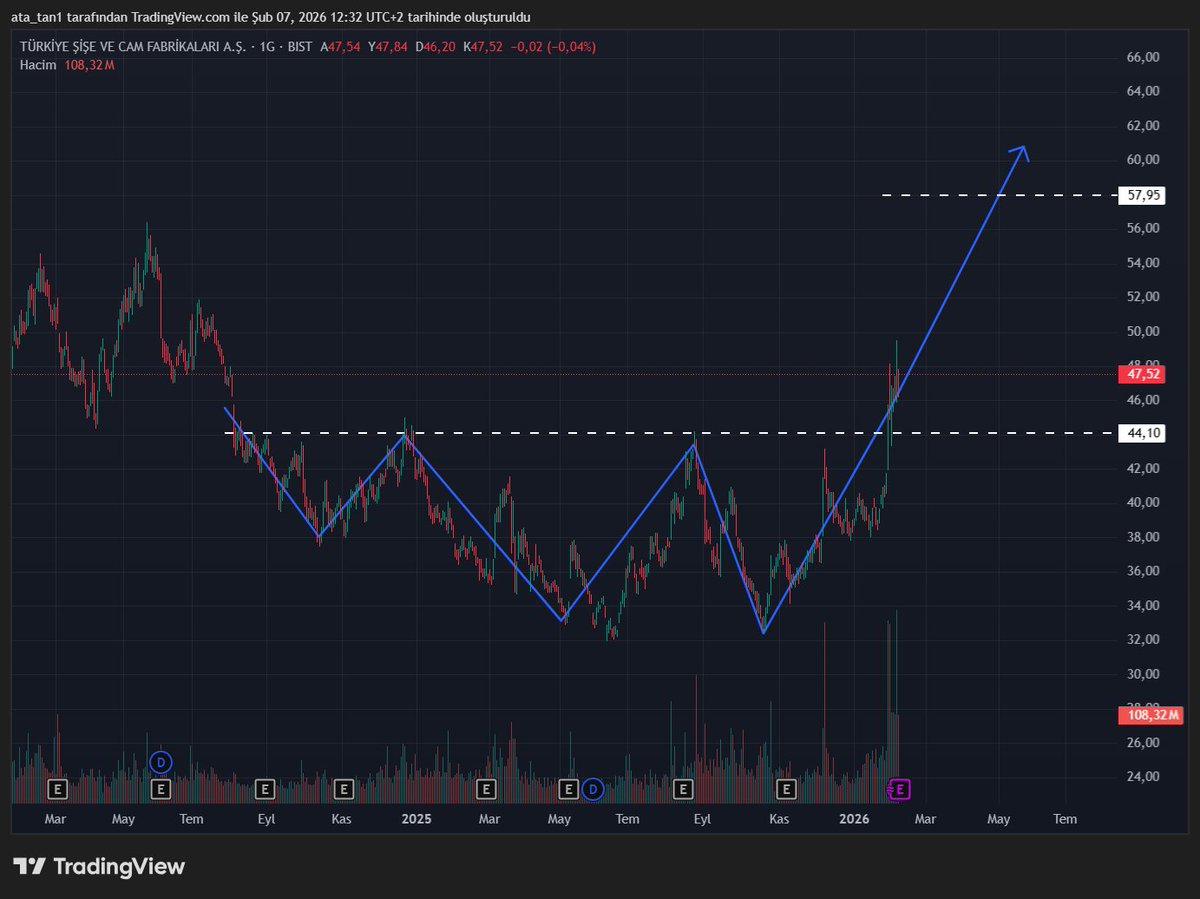The width and height of the screenshot is (1200, 899).
Task: Click the dividend D marker above an E marker
Action: (160, 763)
